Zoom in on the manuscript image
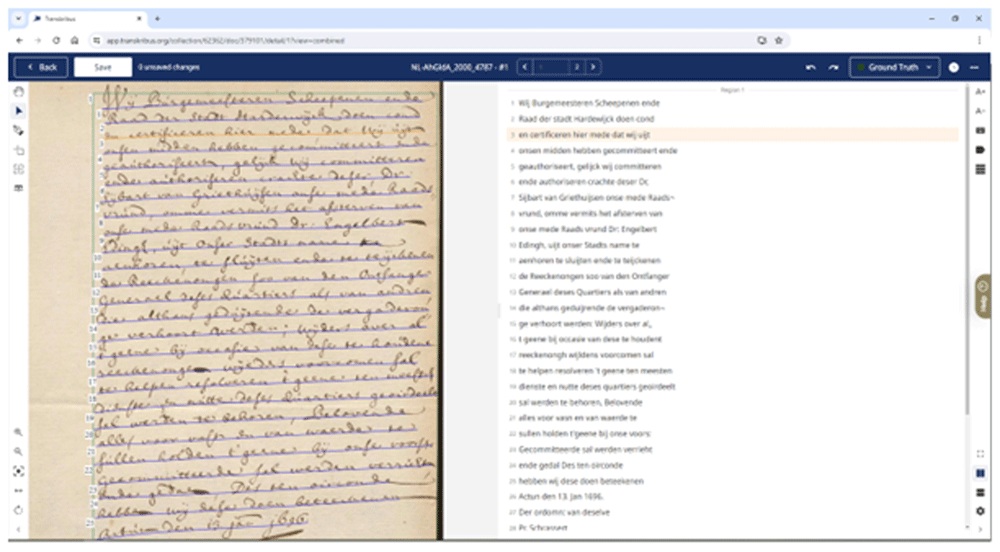 point(19,432)
